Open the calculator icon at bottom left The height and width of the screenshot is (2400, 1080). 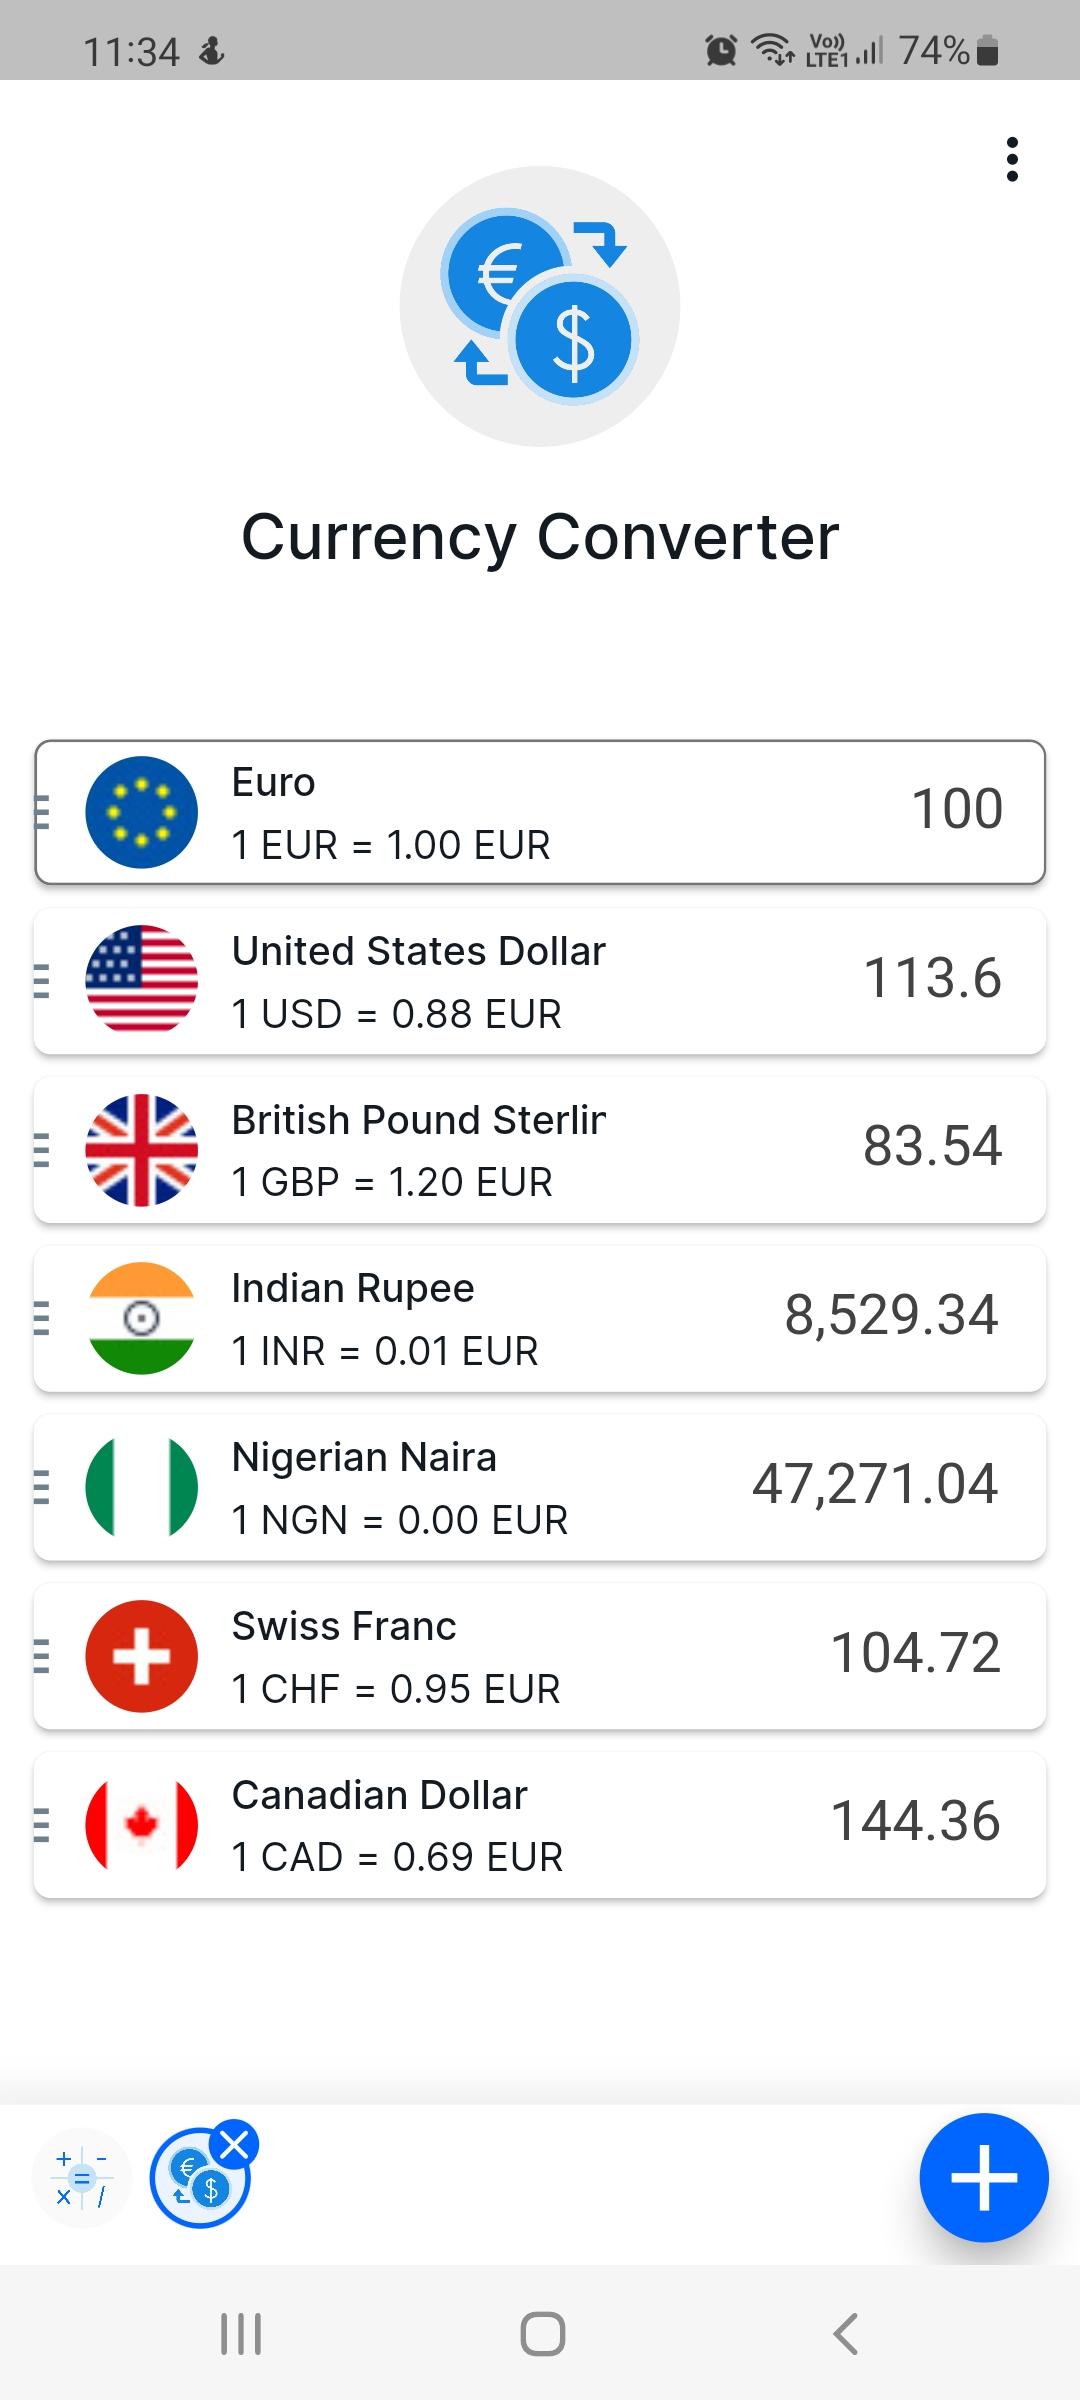pos(82,2177)
